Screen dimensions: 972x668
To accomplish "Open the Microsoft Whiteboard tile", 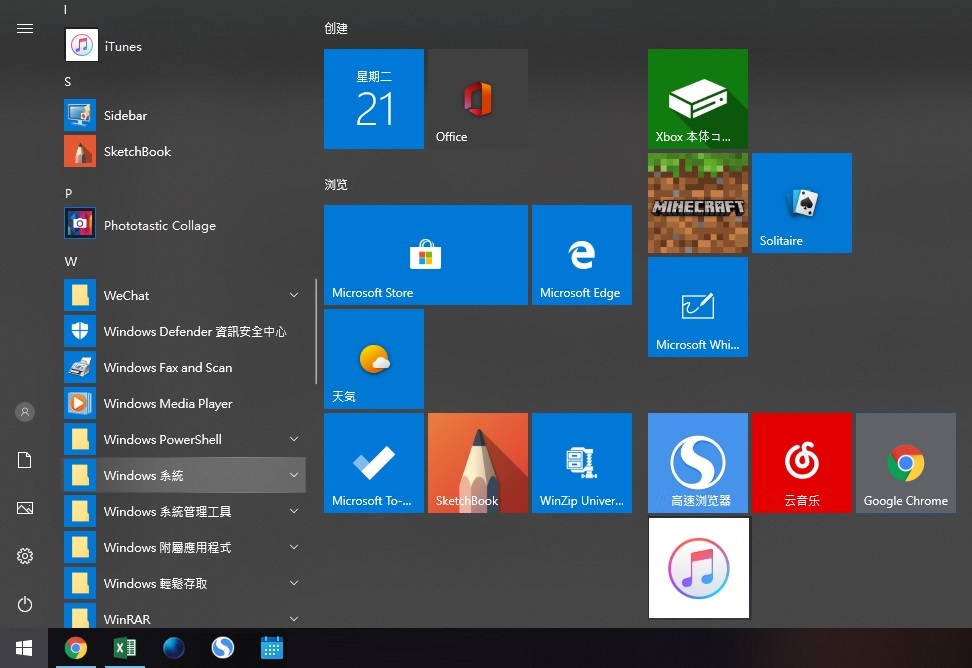I will [698, 306].
